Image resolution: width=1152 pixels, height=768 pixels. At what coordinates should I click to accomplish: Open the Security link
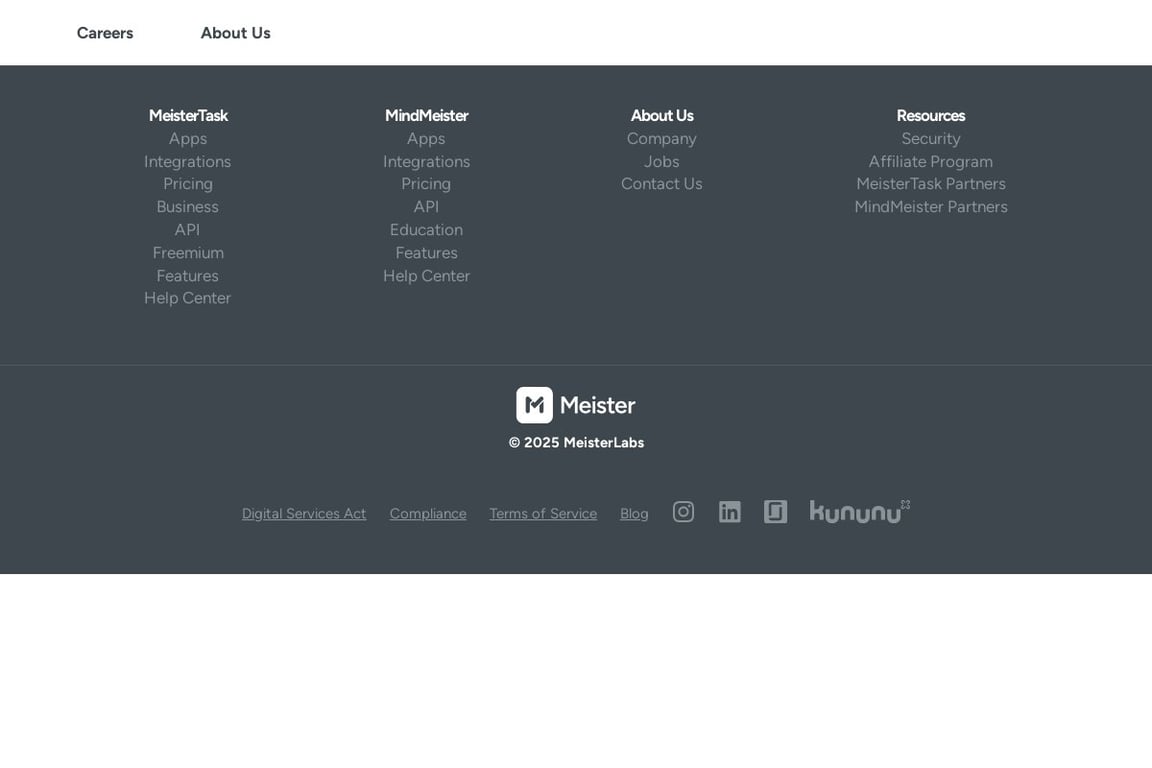pos(931,139)
